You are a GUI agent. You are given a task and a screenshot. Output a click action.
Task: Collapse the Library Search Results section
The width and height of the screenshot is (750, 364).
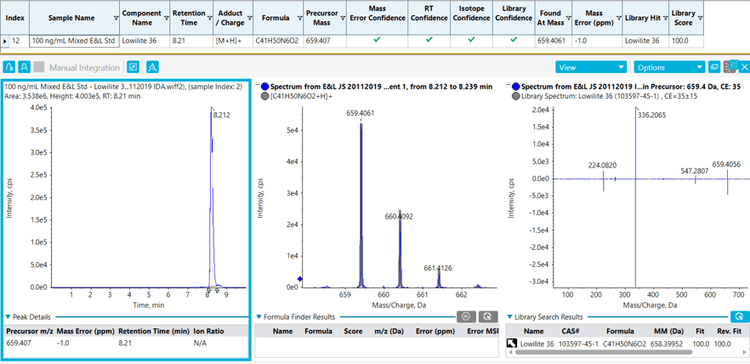point(510,317)
